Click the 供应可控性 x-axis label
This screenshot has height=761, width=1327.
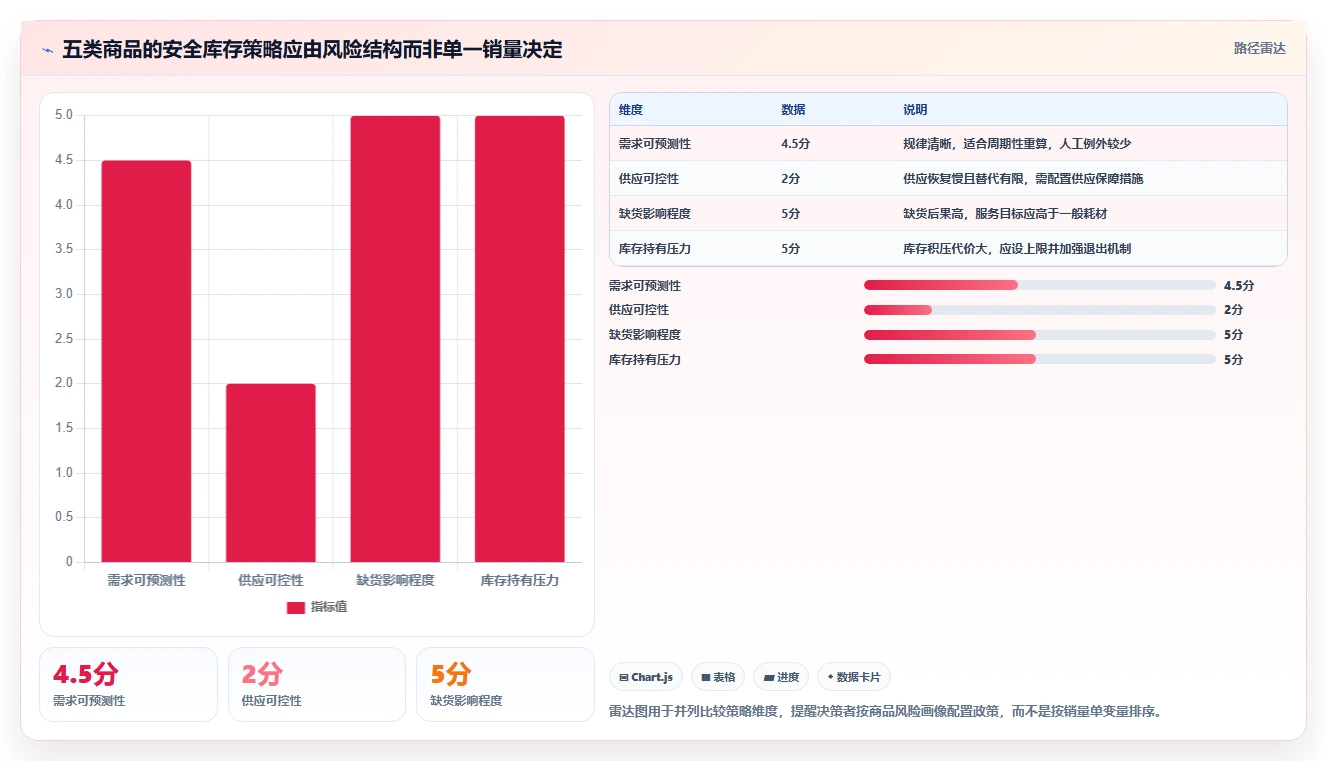coord(271,580)
